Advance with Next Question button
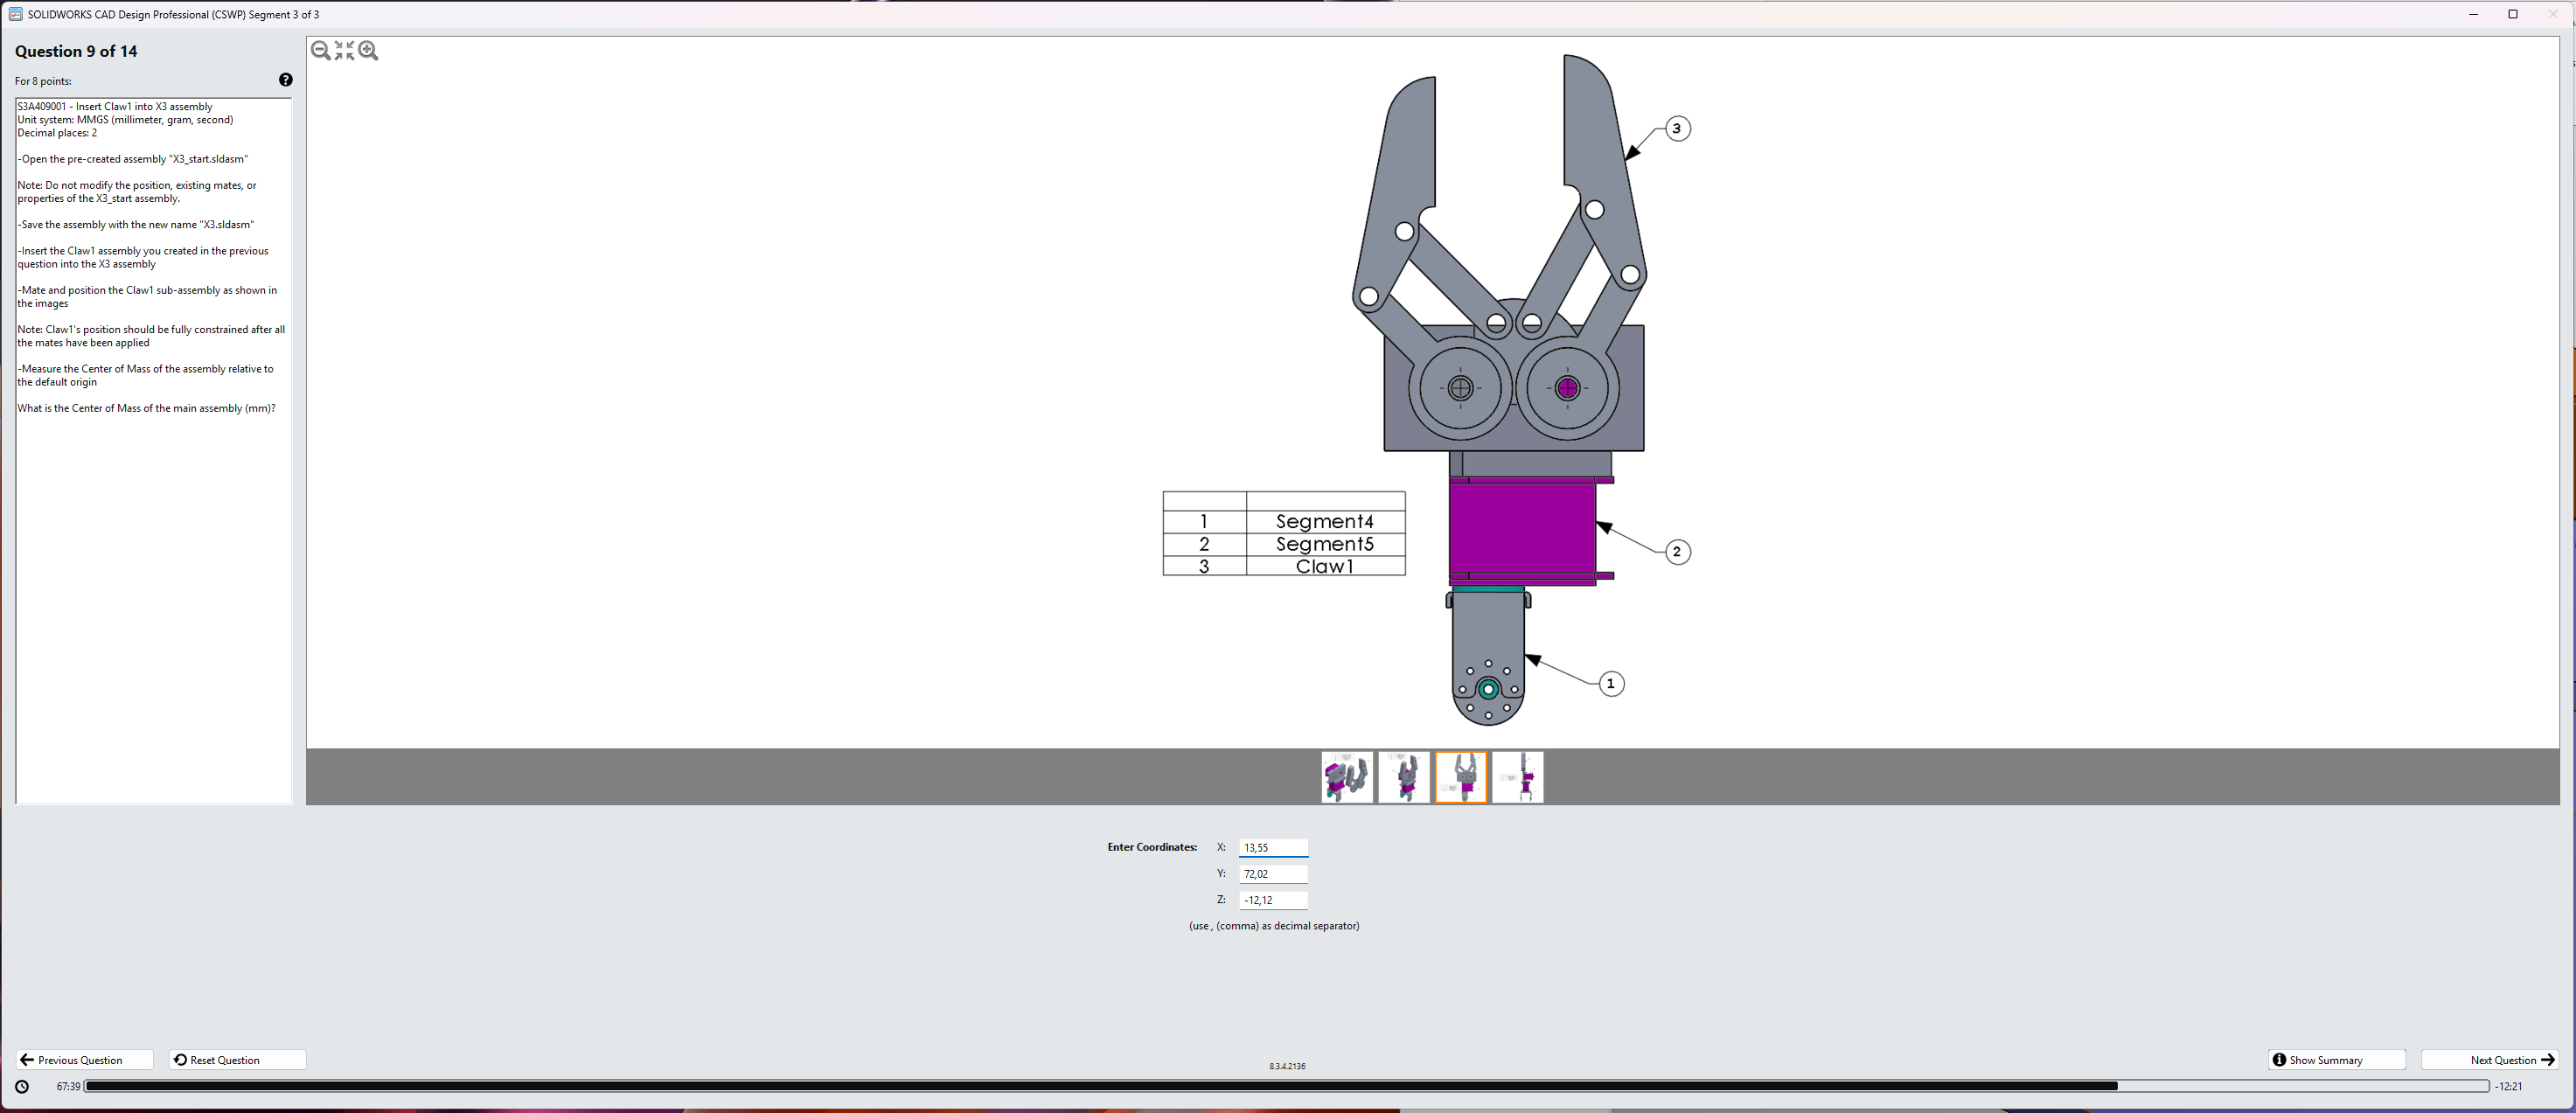This screenshot has height=1113, width=2576. (x=2489, y=1060)
